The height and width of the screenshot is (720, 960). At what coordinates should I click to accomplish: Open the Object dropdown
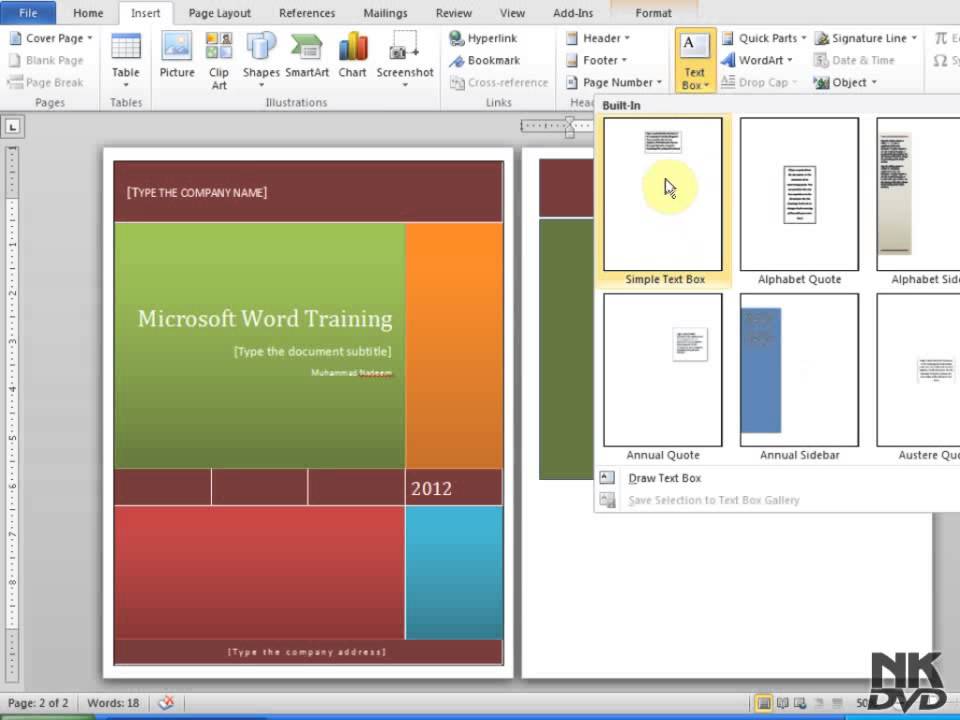846,82
